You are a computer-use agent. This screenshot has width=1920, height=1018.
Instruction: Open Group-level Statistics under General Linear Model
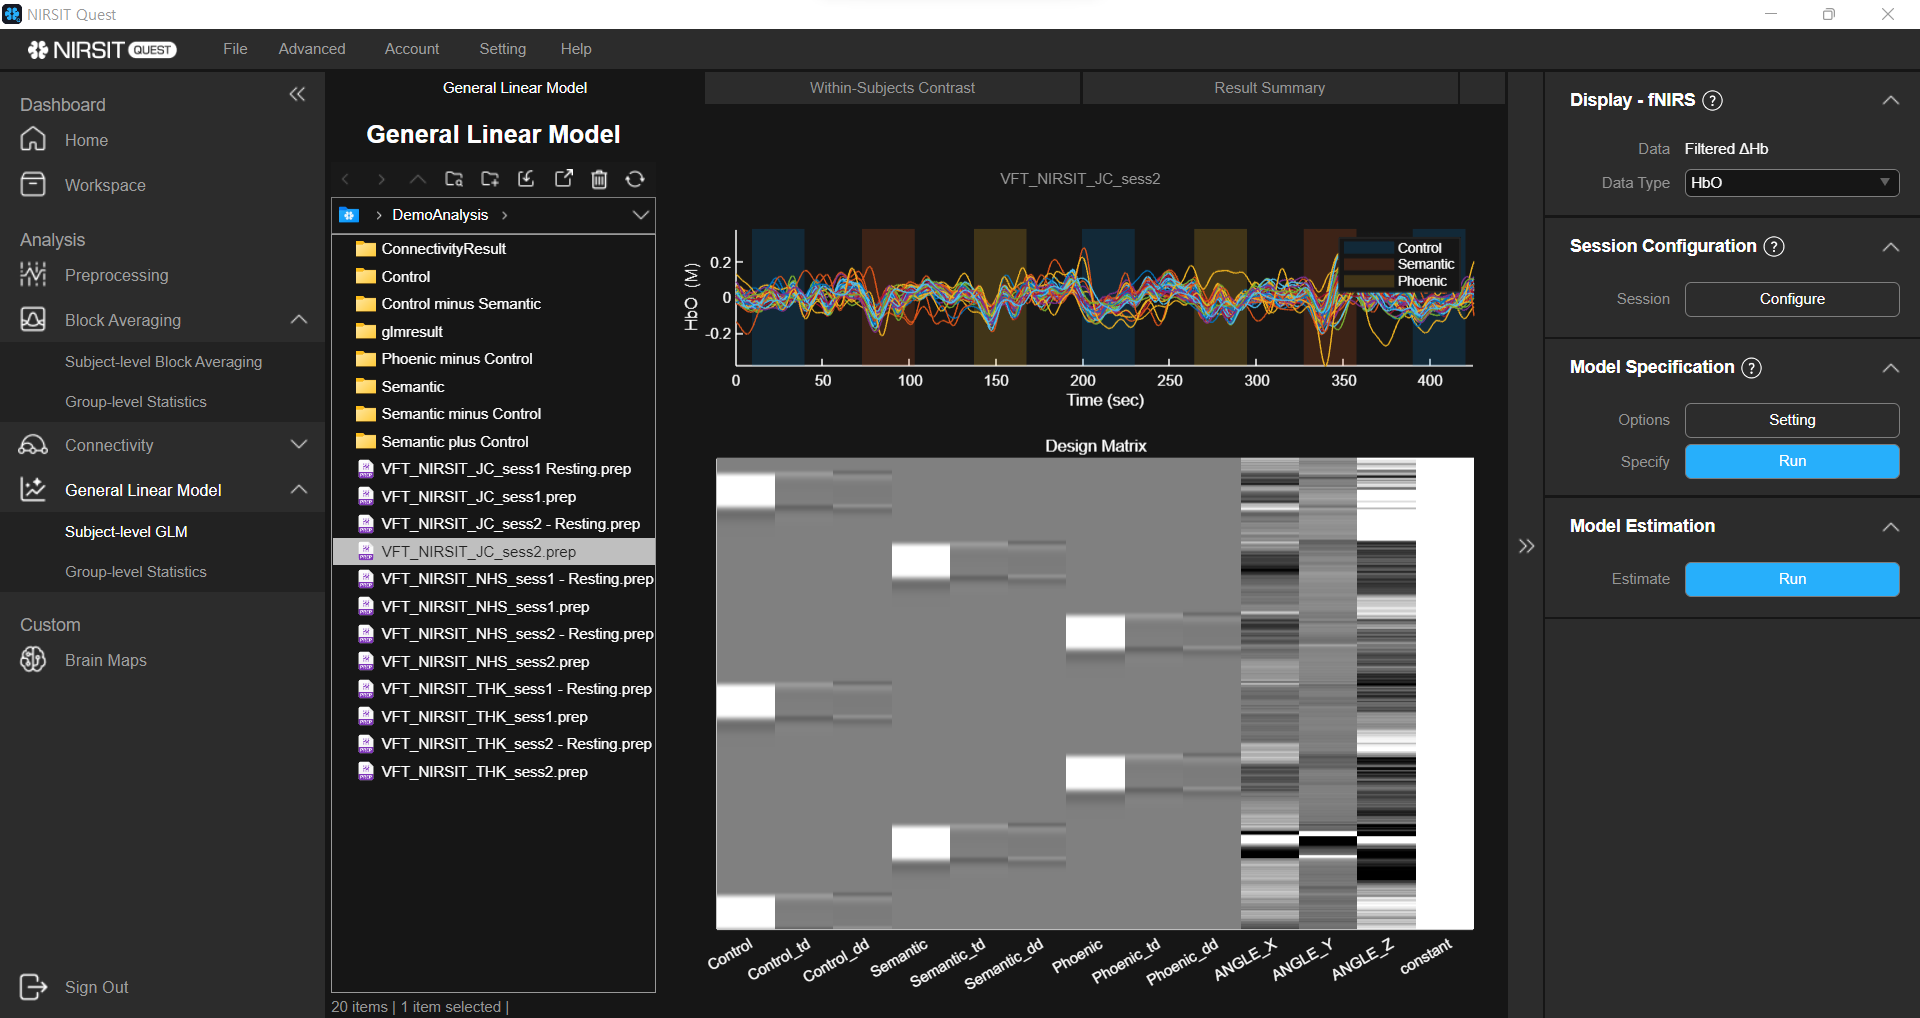pos(135,572)
